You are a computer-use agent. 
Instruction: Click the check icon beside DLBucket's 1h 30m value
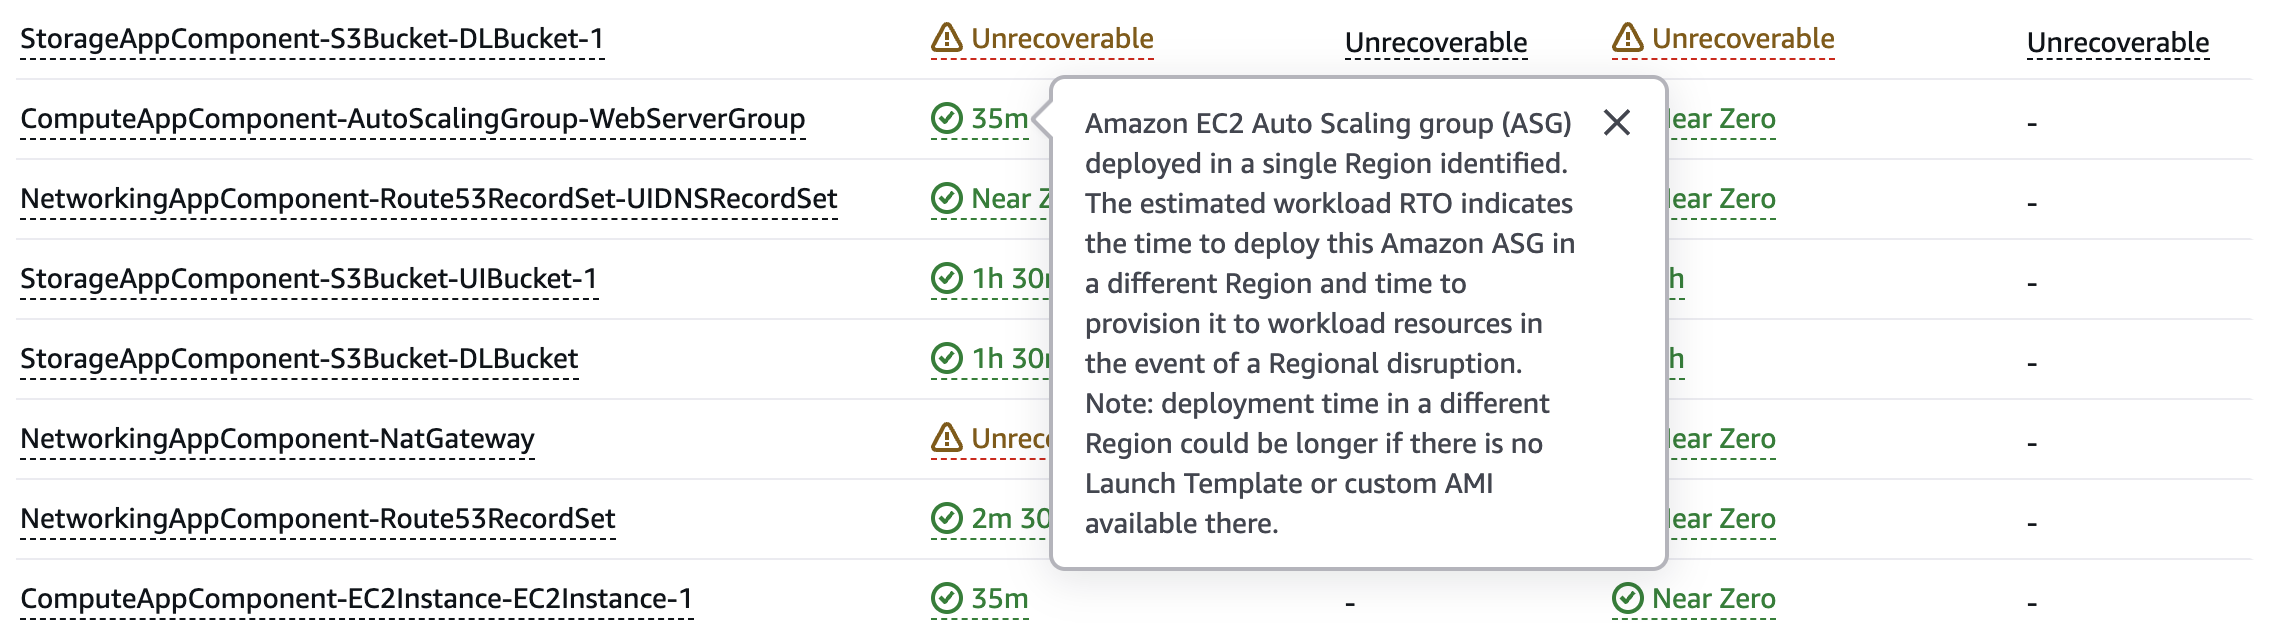(946, 358)
